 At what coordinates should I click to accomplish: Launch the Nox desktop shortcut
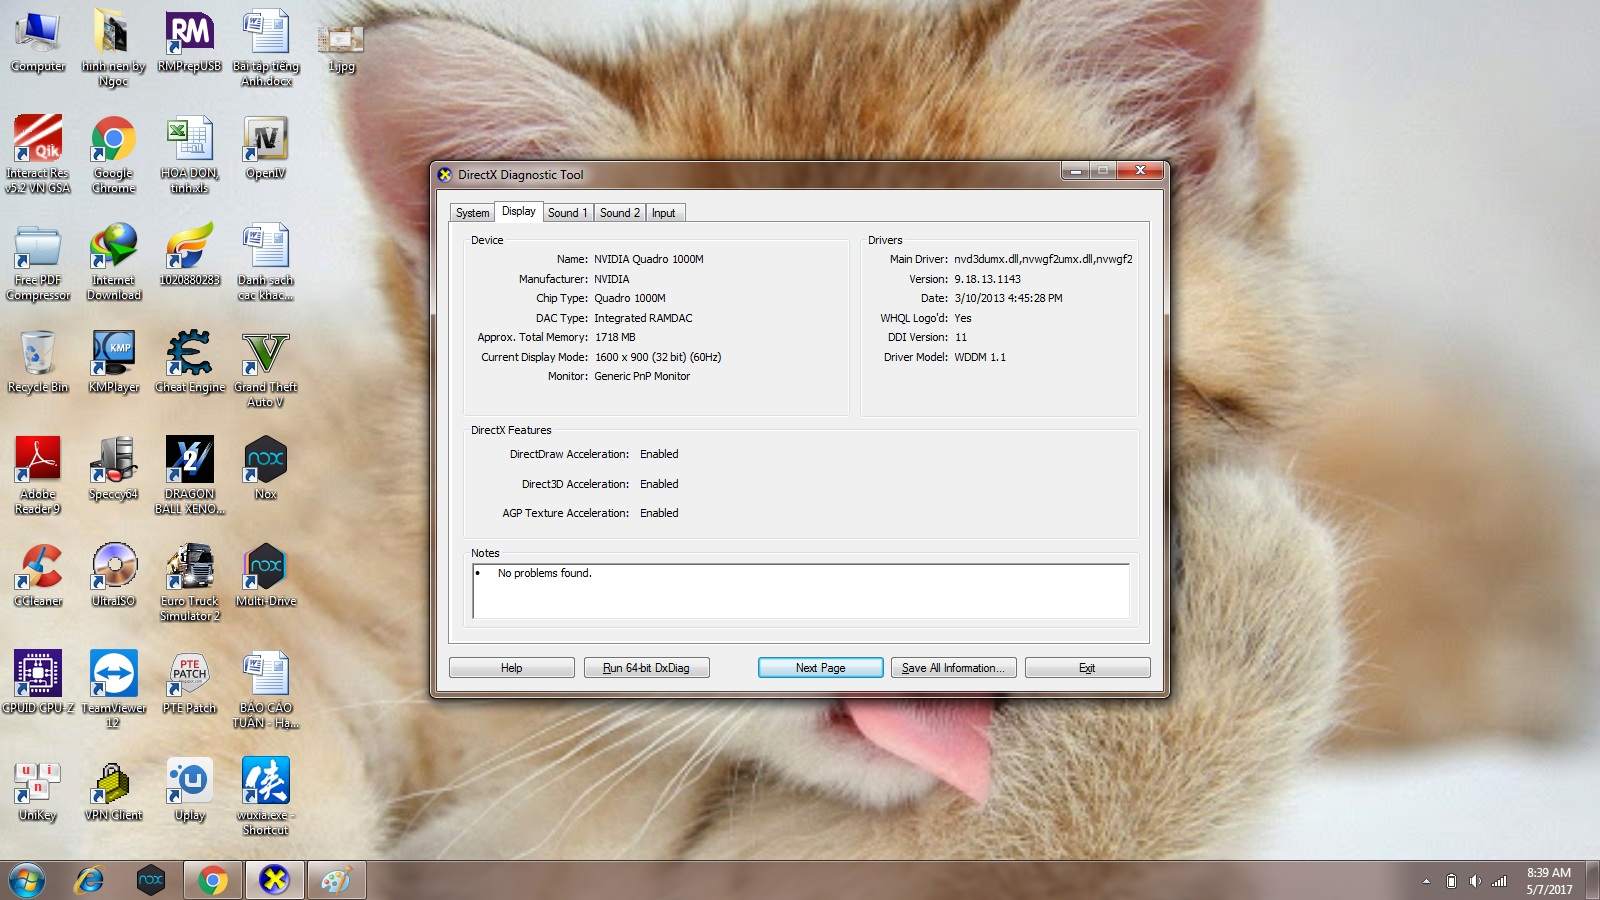[x=266, y=468]
